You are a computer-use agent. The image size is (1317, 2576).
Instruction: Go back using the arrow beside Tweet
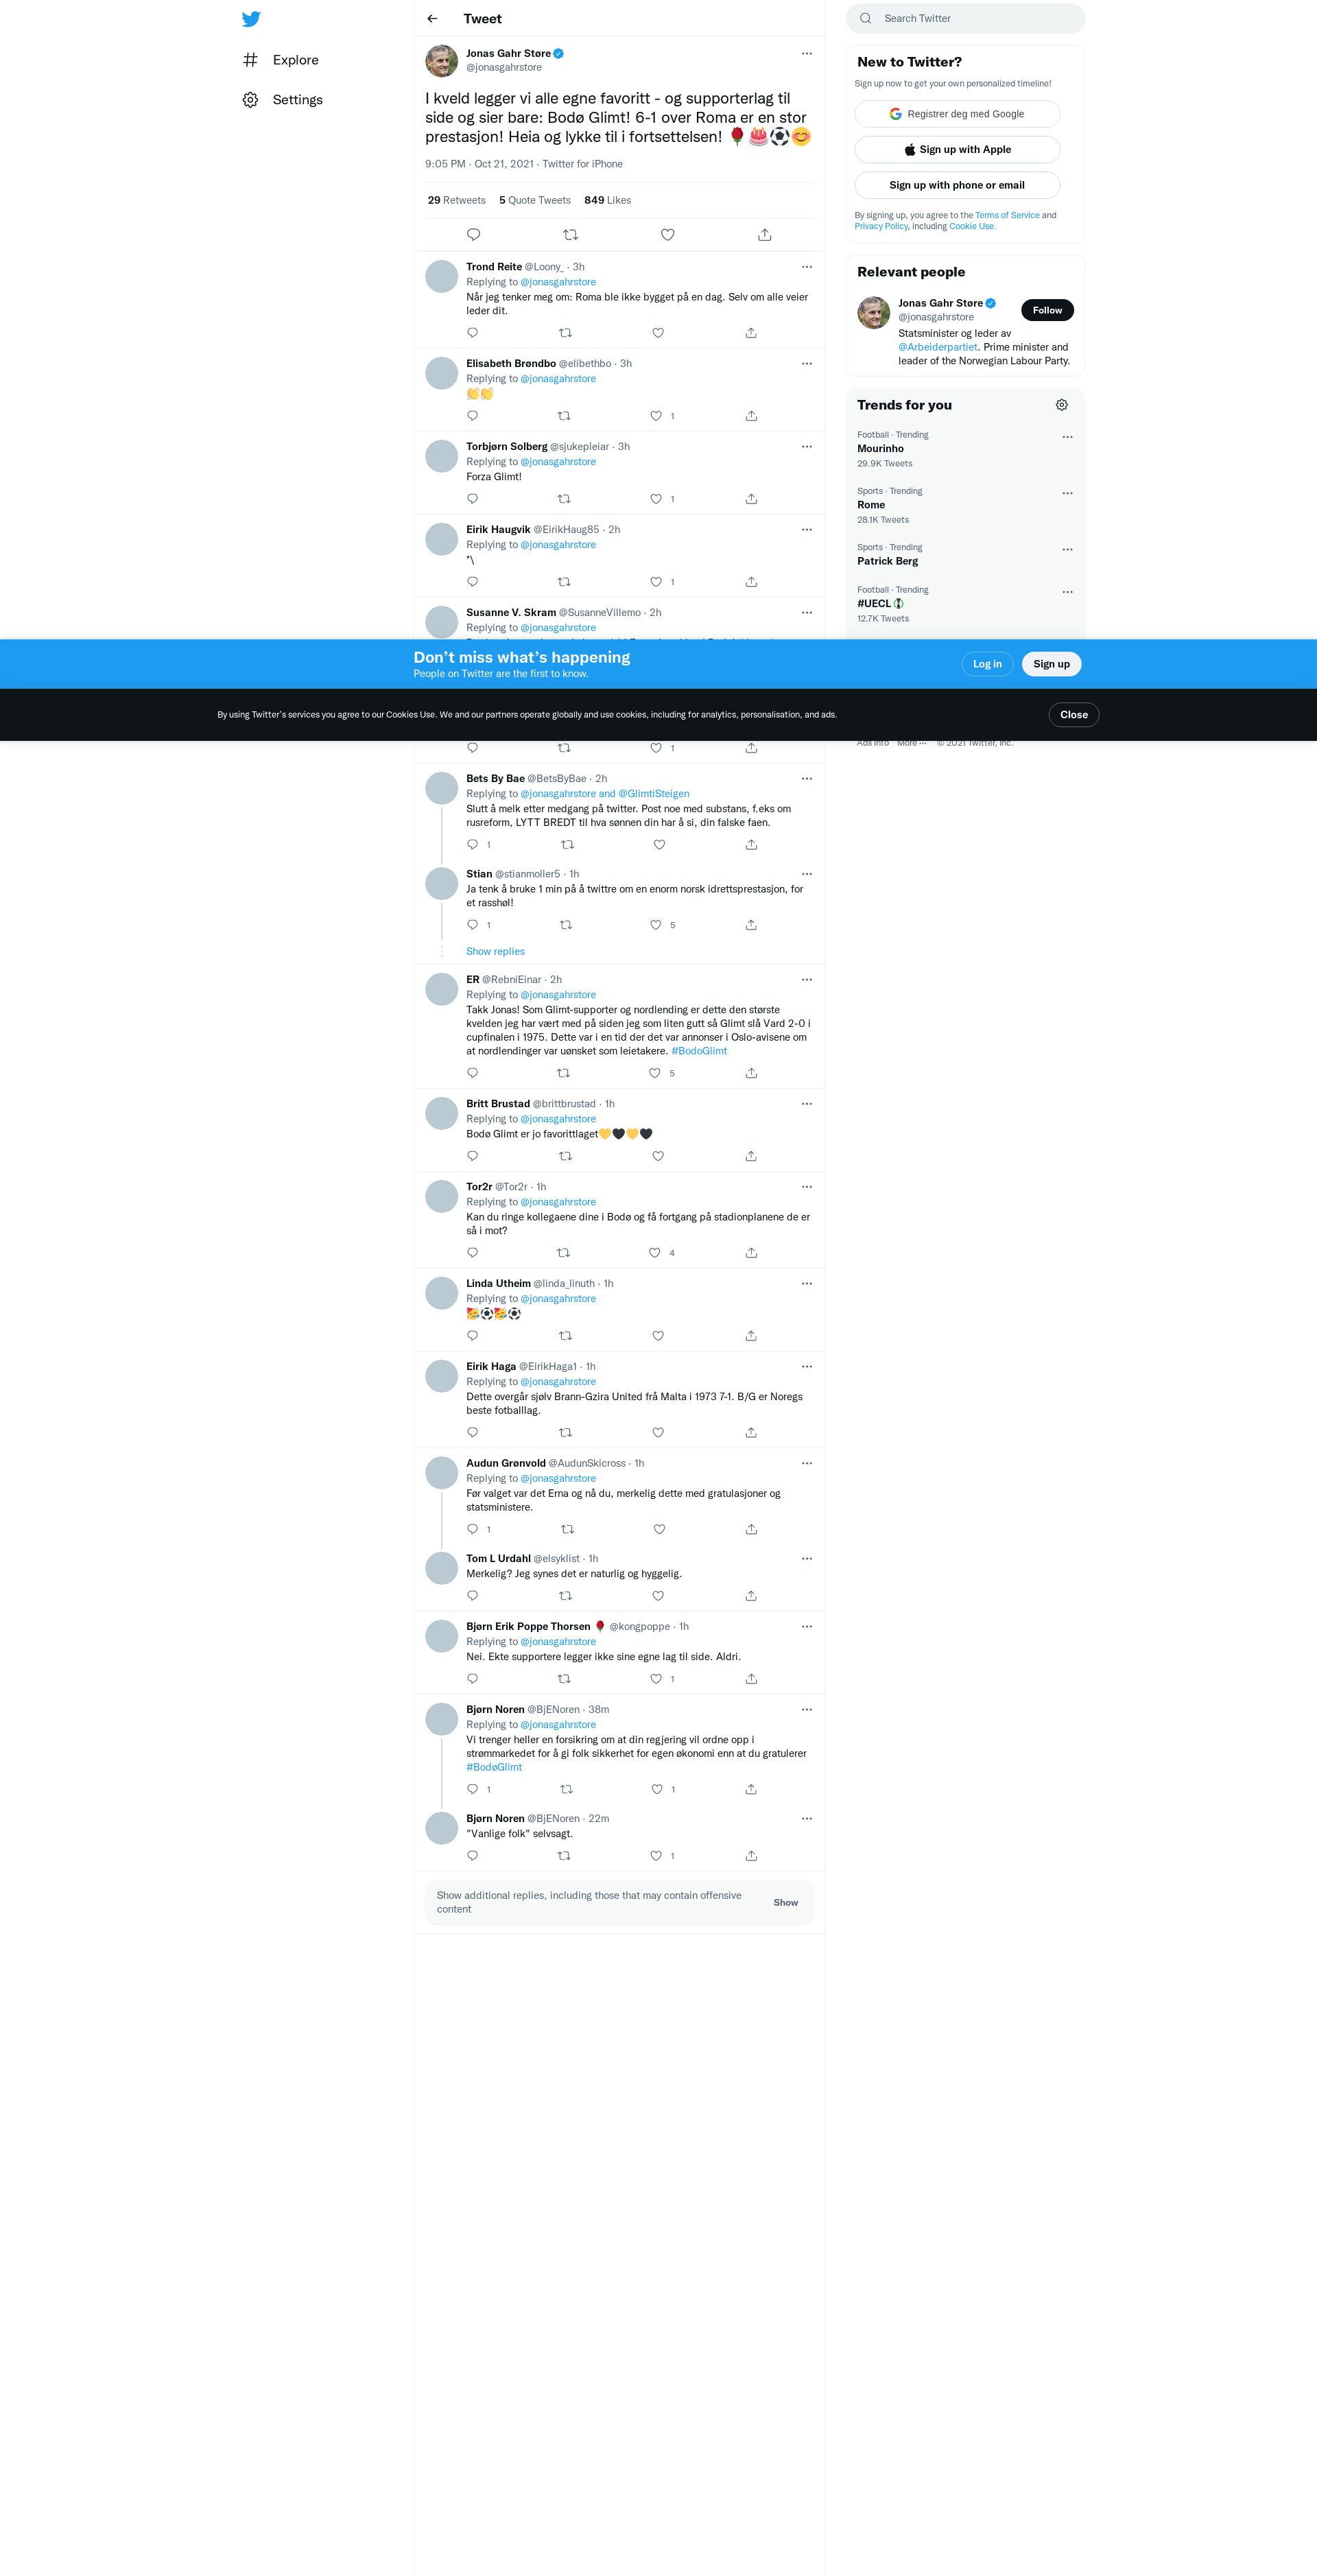432,19
